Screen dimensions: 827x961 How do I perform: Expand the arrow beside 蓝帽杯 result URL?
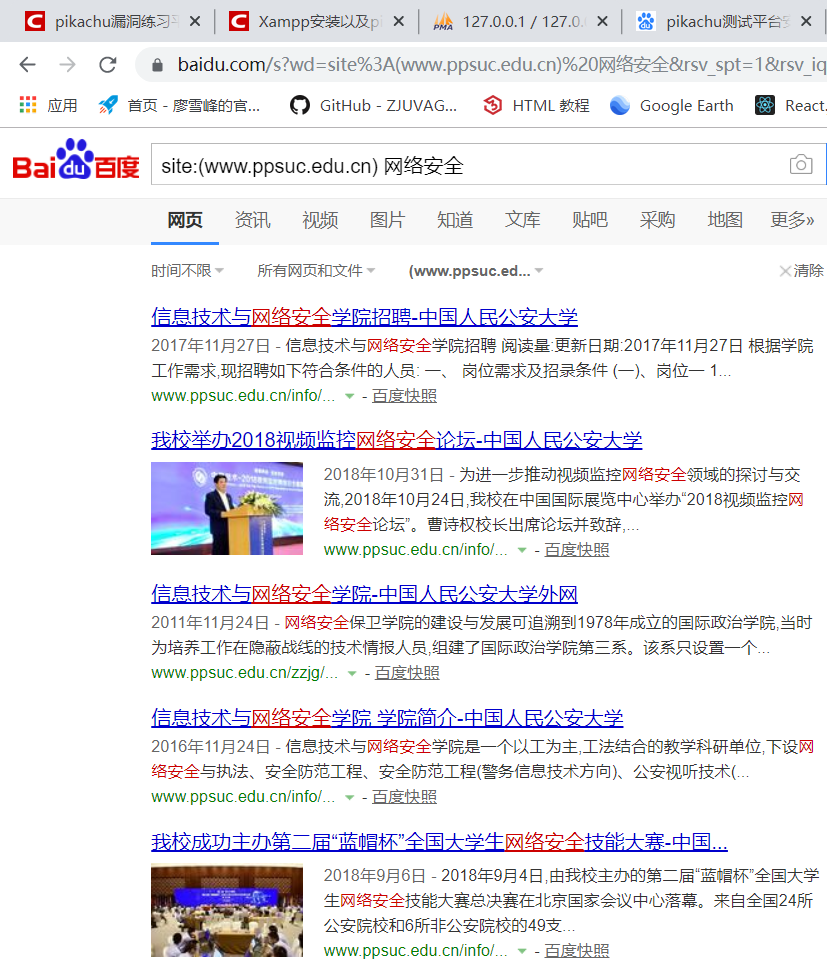(522, 951)
